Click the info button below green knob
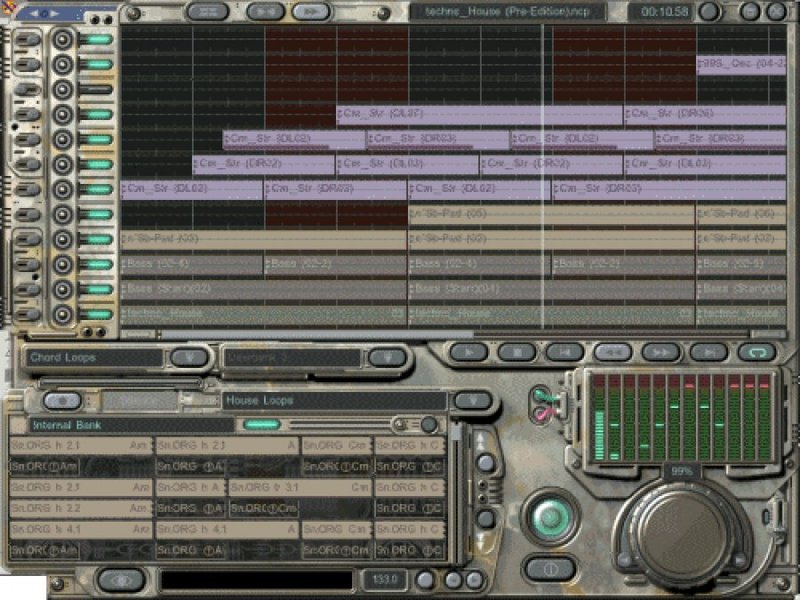The image size is (800, 600). [550, 569]
